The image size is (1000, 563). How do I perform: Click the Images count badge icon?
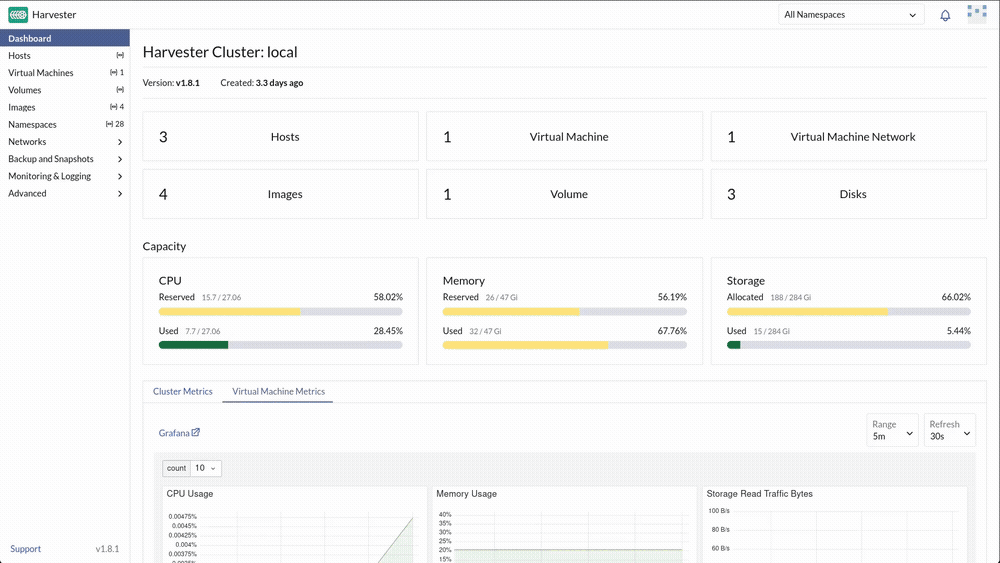[x=114, y=107]
